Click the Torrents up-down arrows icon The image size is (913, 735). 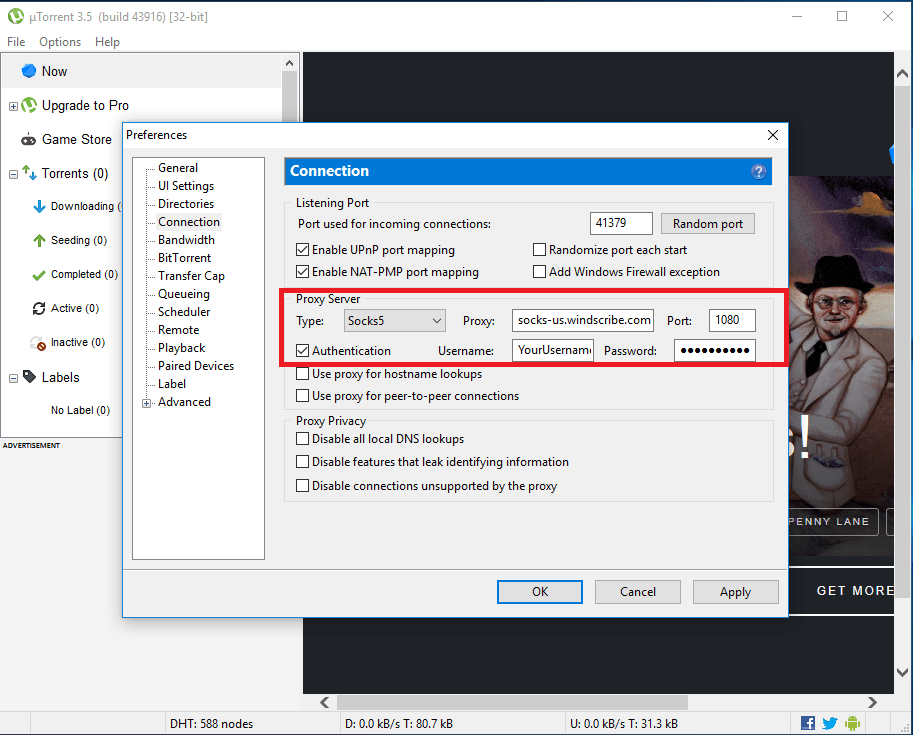(x=29, y=172)
